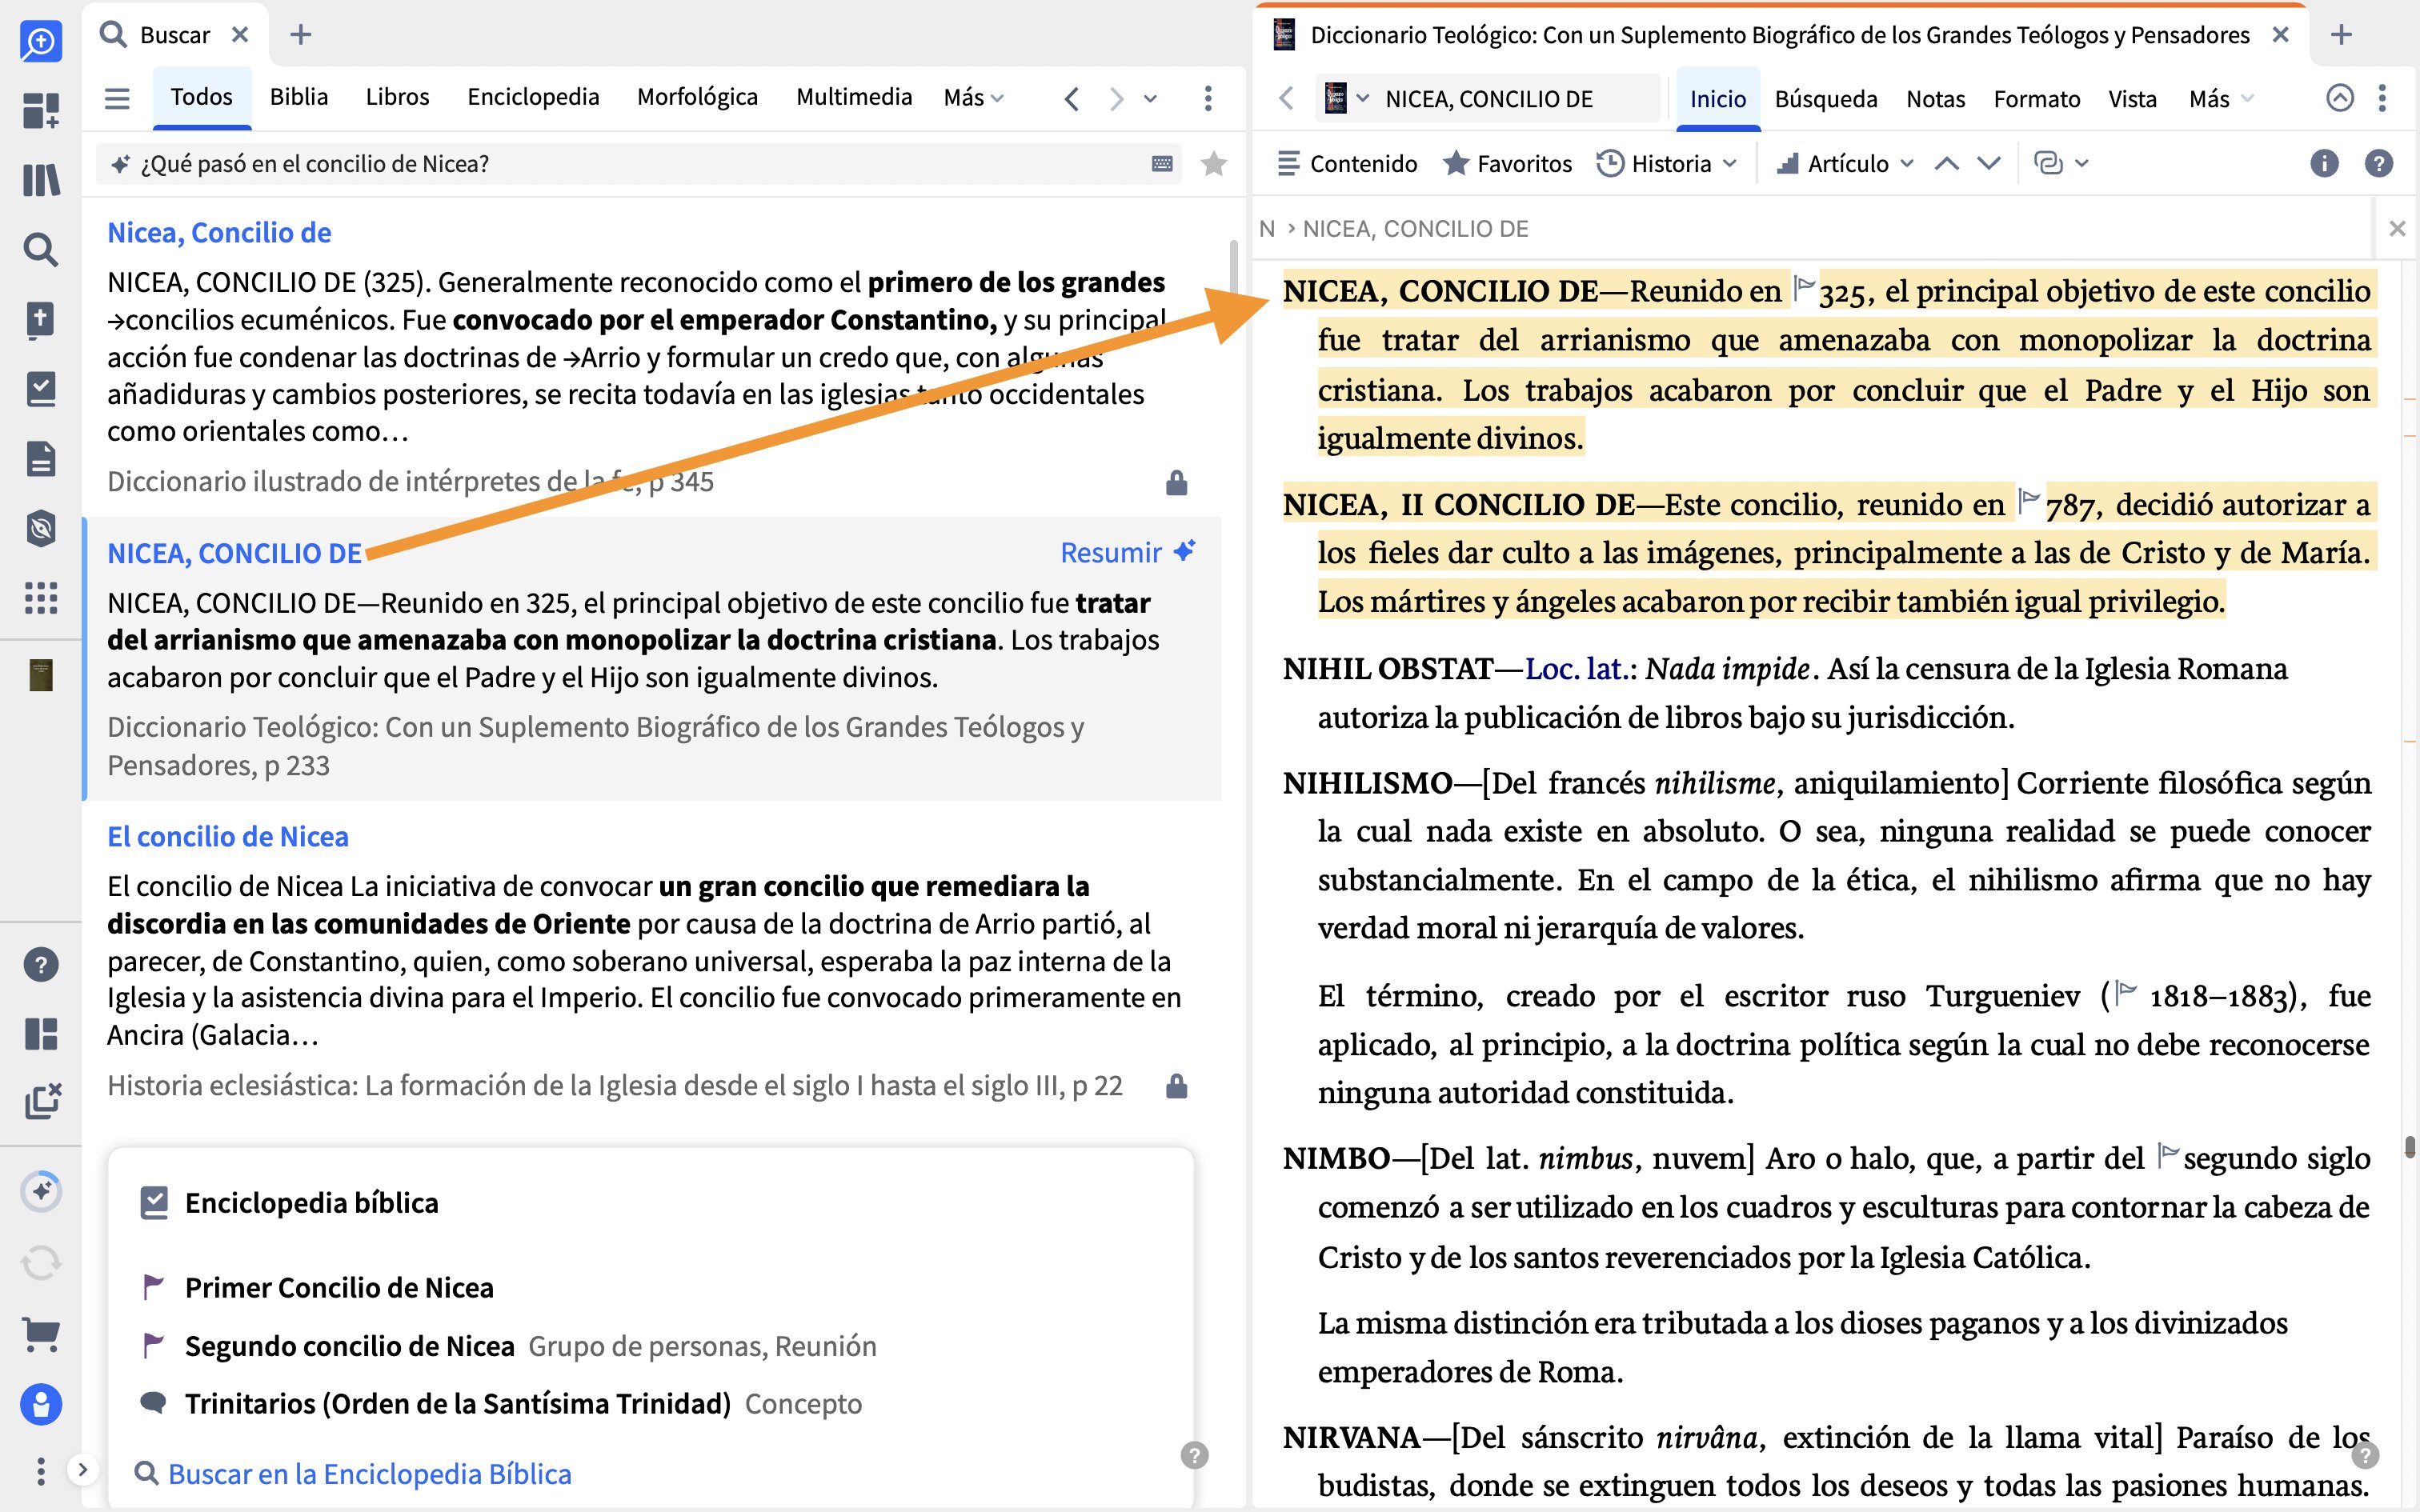Open the grid apps icon in sidebar
2420x1512 pixels.
[x=41, y=598]
